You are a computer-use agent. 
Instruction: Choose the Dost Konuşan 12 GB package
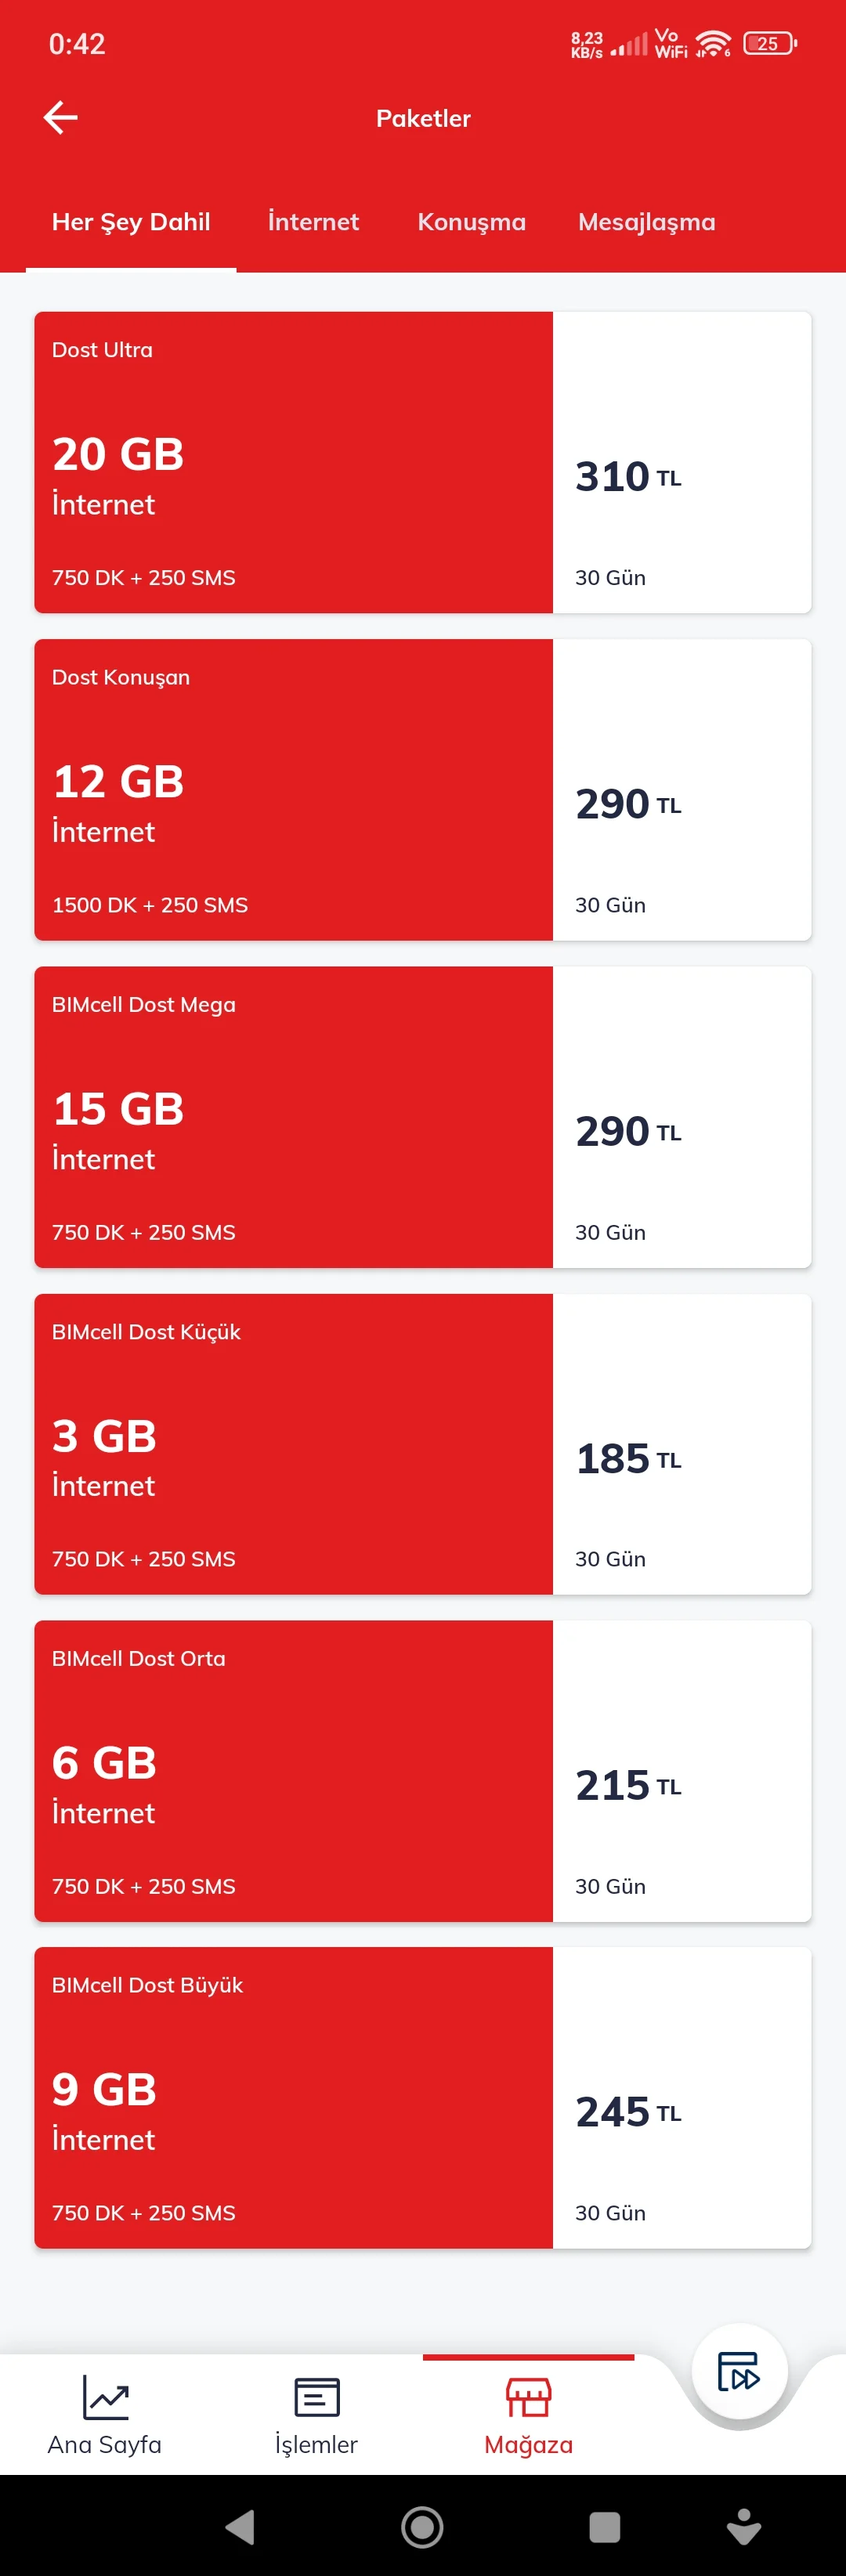293,789
